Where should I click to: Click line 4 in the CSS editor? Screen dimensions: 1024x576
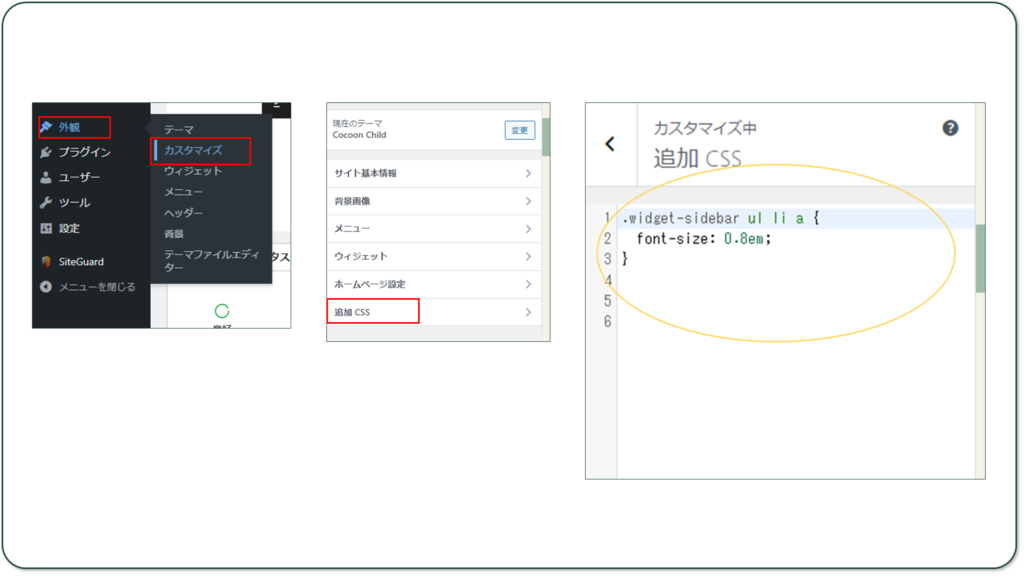pyautogui.click(x=700, y=280)
